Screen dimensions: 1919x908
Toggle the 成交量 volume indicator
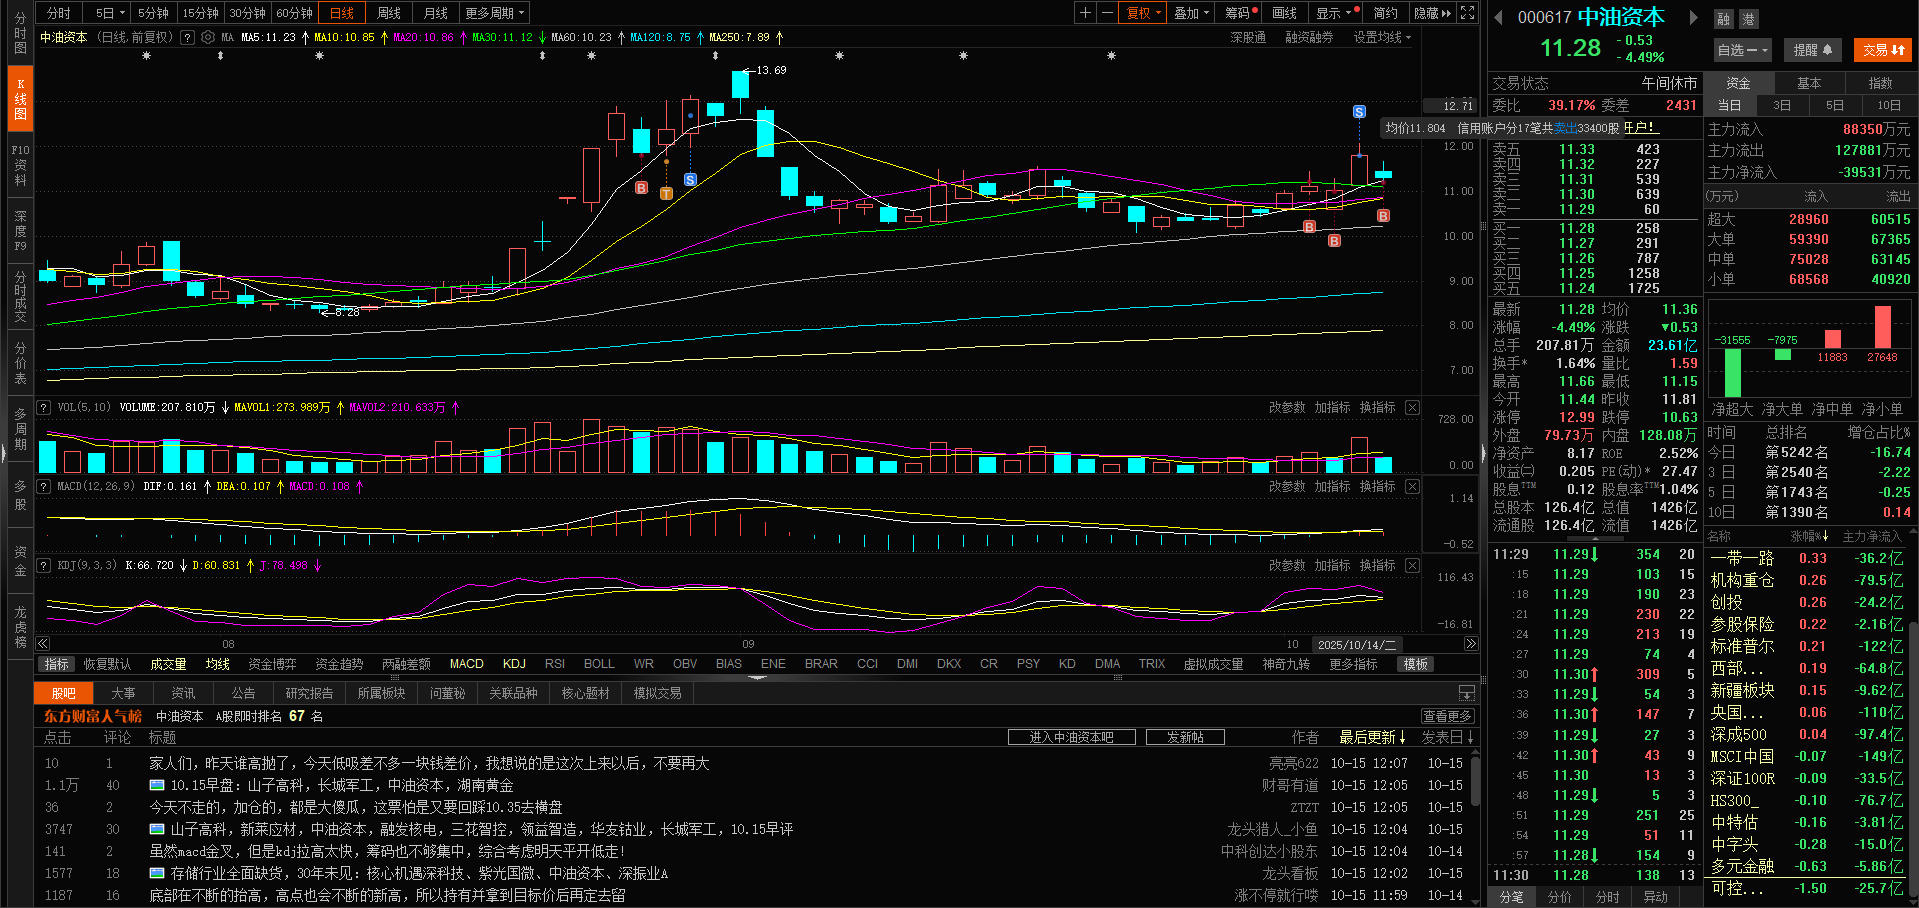pyautogui.click(x=168, y=664)
